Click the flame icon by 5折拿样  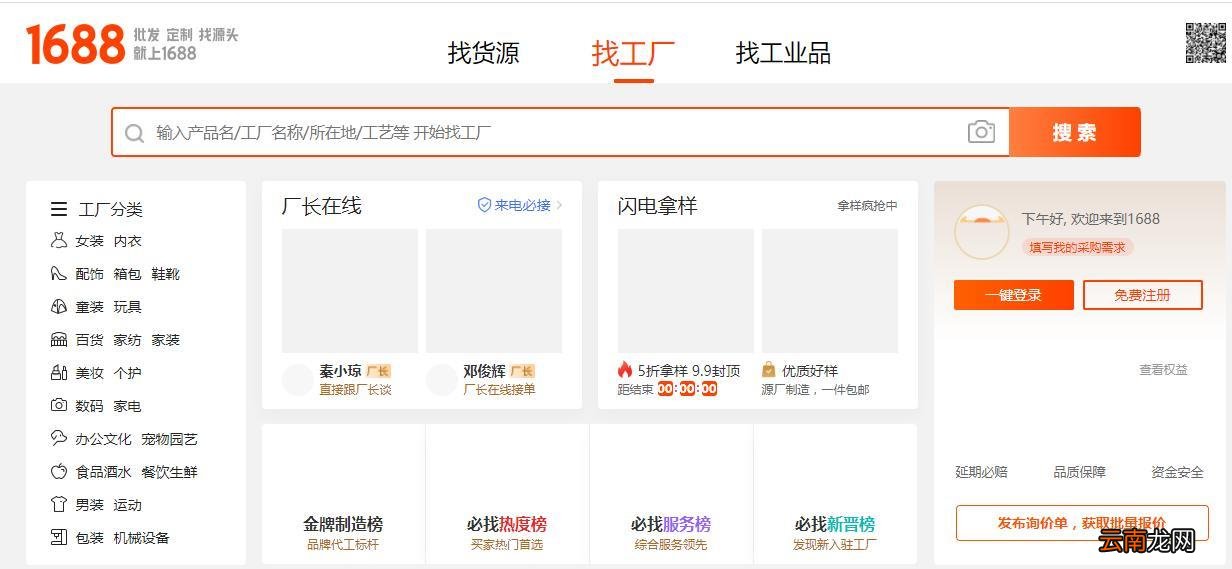(625, 370)
